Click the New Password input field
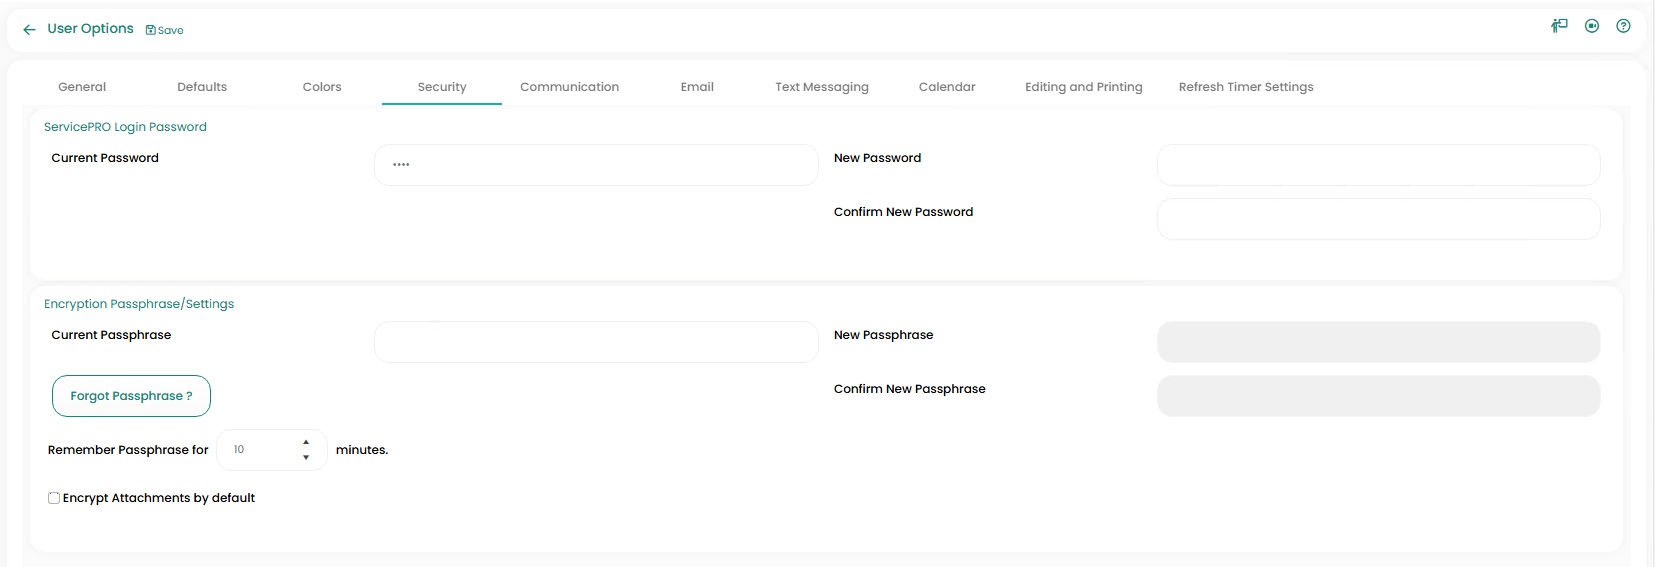 [1378, 165]
